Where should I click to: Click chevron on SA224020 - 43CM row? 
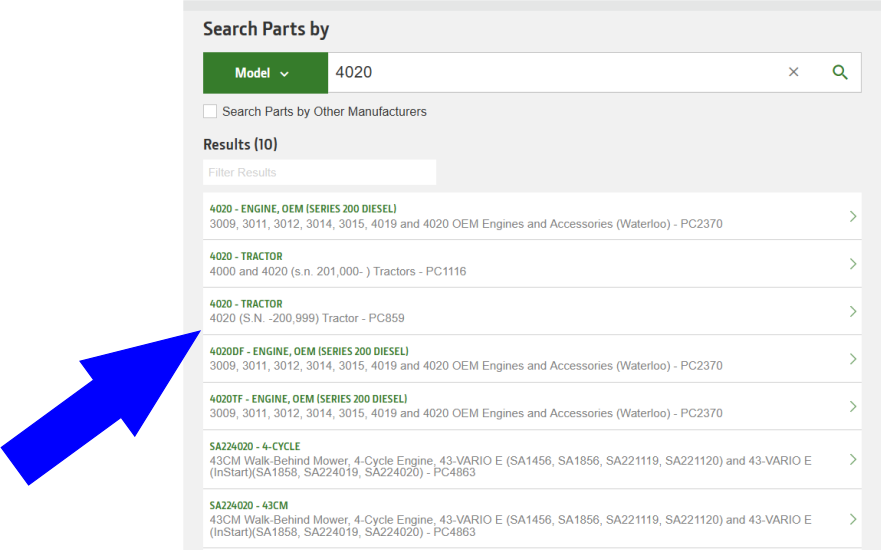coord(853,519)
